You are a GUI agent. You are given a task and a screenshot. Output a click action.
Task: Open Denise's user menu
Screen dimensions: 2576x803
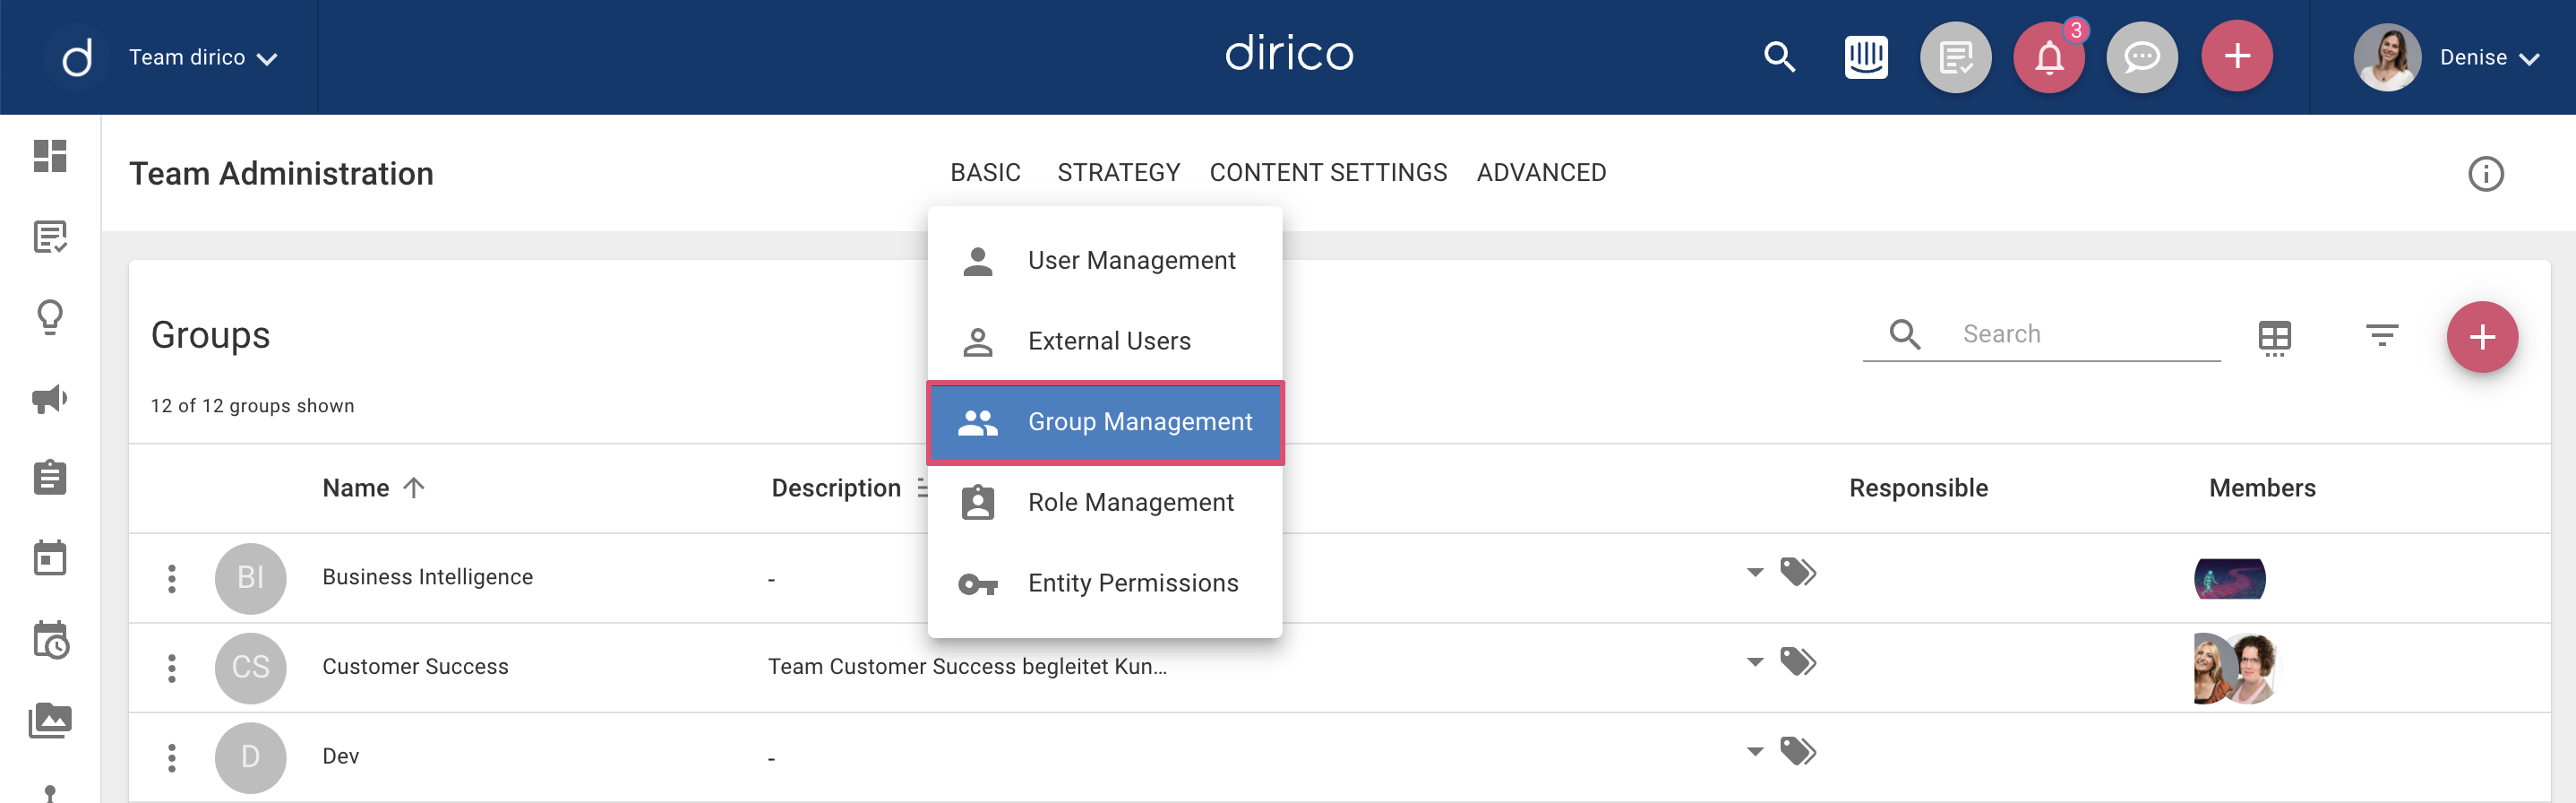click(x=2489, y=58)
